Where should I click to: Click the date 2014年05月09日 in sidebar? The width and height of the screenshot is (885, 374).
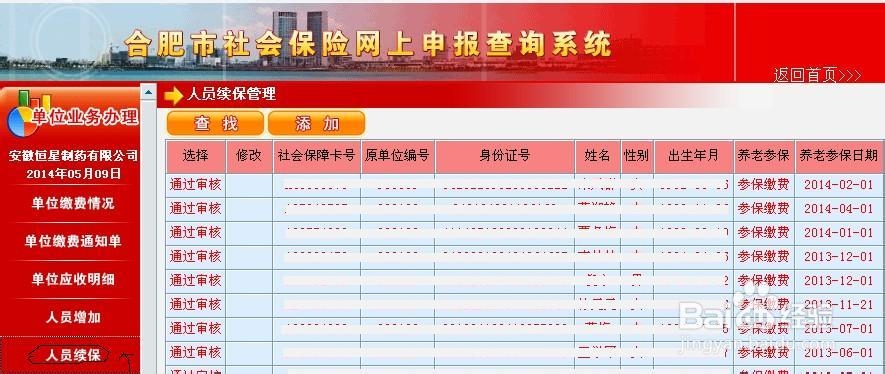pyautogui.click(x=73, y=173)
